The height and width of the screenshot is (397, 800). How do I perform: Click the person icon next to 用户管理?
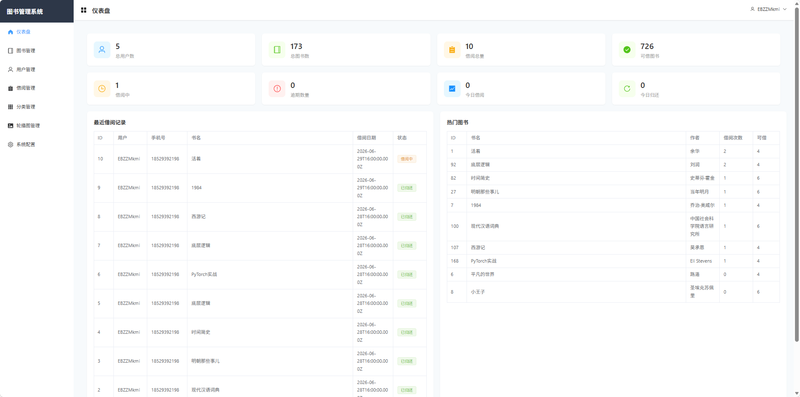[11, 69]
